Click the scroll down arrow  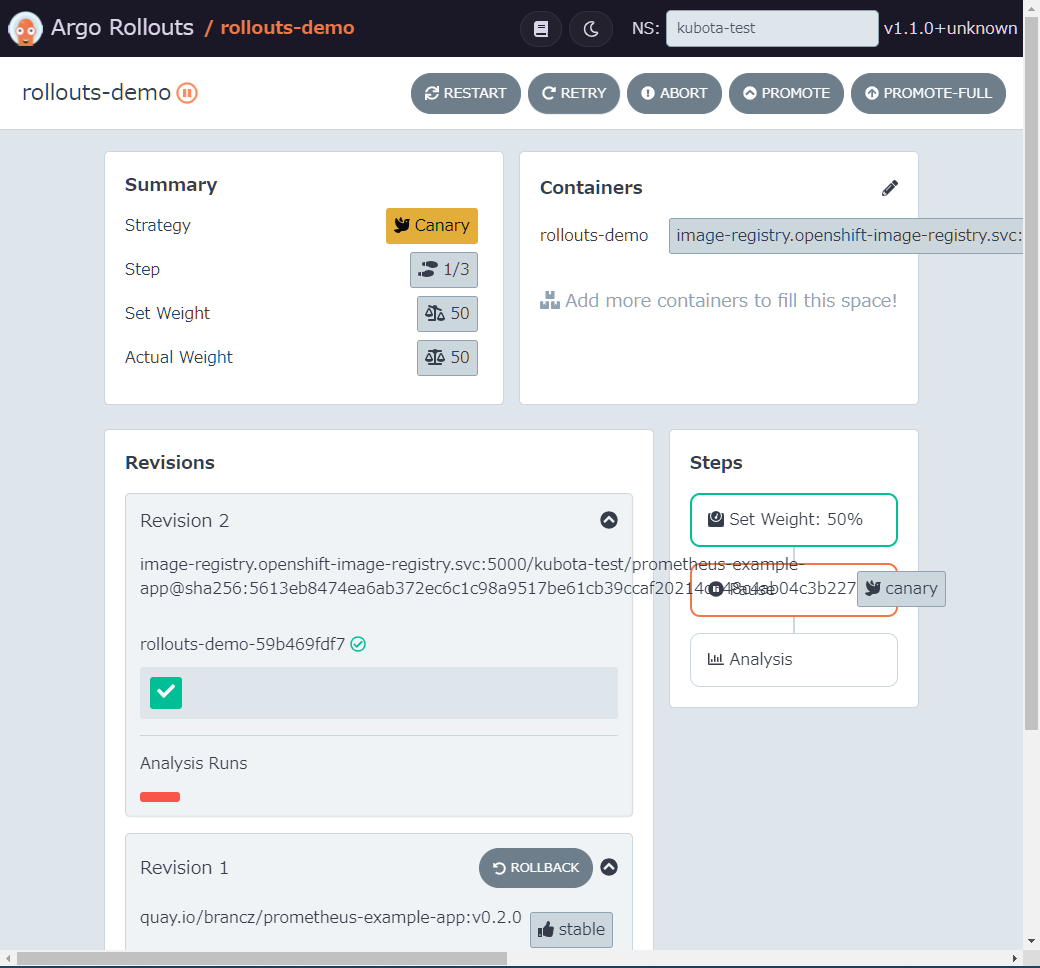(1031, 941)
